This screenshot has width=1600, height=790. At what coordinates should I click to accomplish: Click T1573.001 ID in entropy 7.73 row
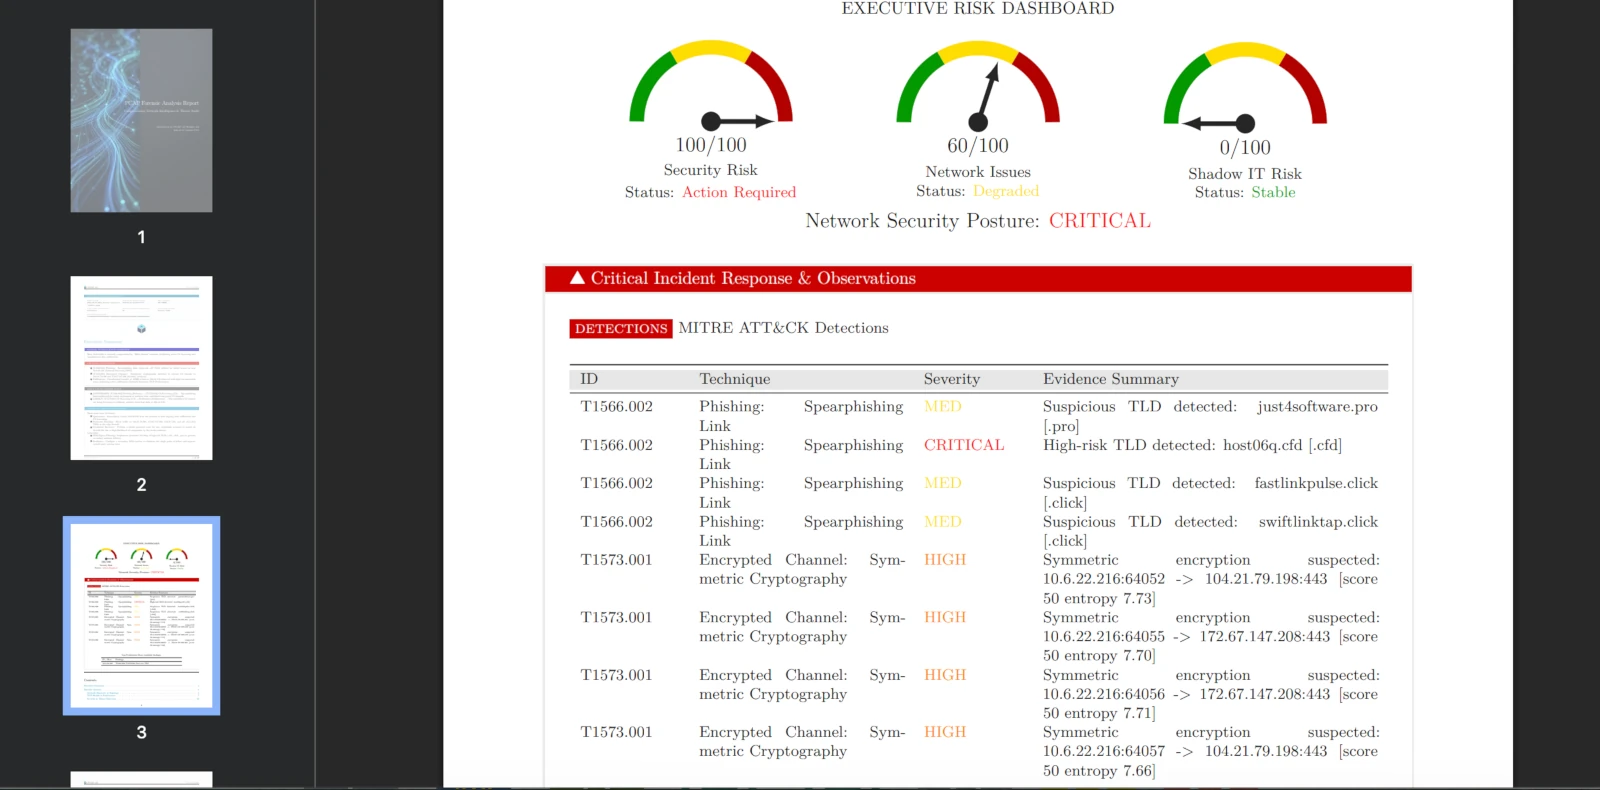pos(616,560)
